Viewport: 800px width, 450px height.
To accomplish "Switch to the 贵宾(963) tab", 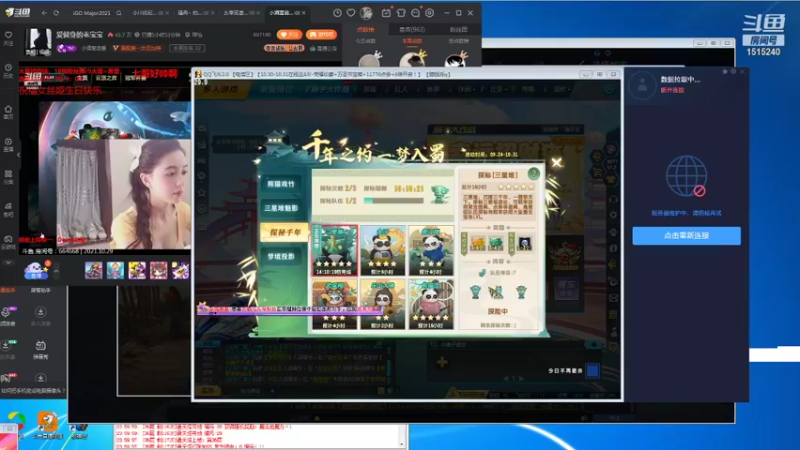I will (412, 29).
